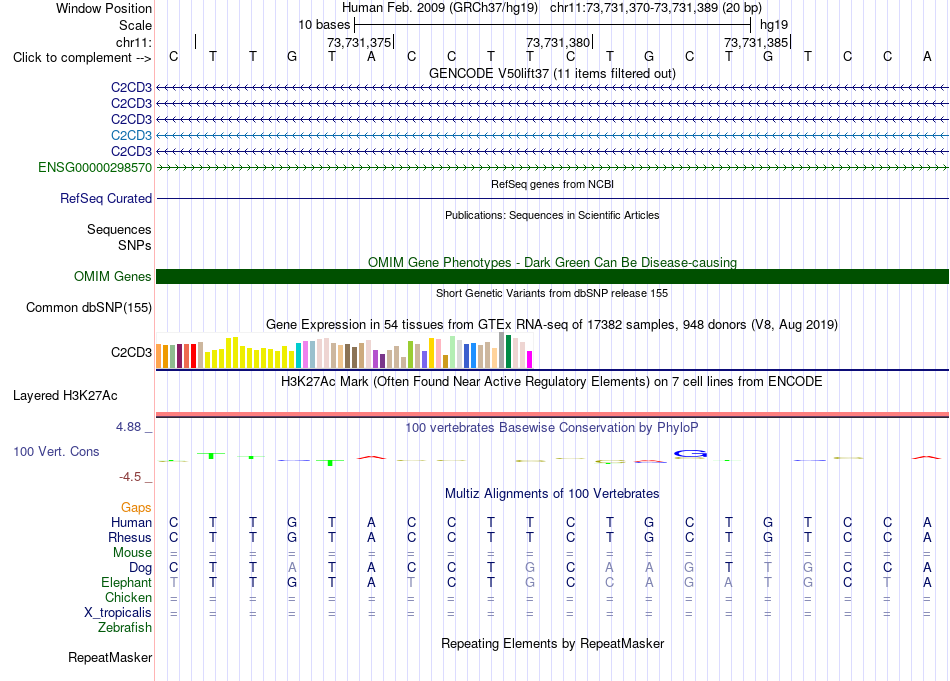Click "Publications: Sequences in Scientific Articles" title
950x681 pixels.
(x=552, y=215)
